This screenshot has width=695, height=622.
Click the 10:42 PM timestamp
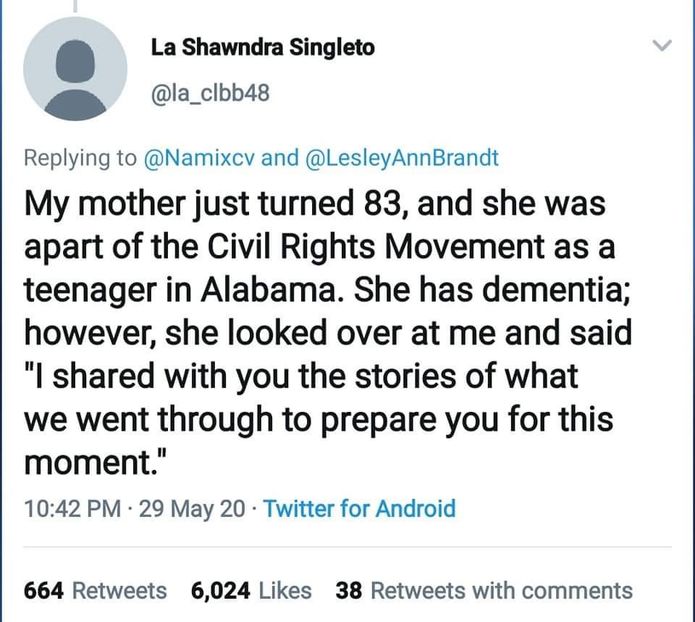(x=65, y=509)
